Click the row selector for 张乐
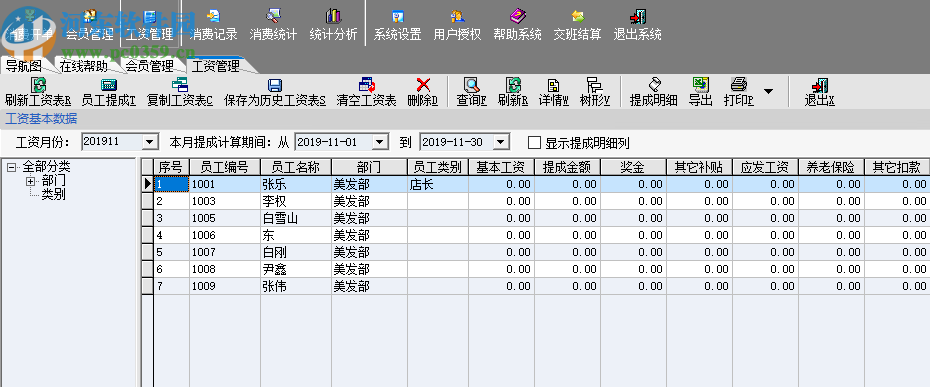930x387 pixels. click(148, 184)
